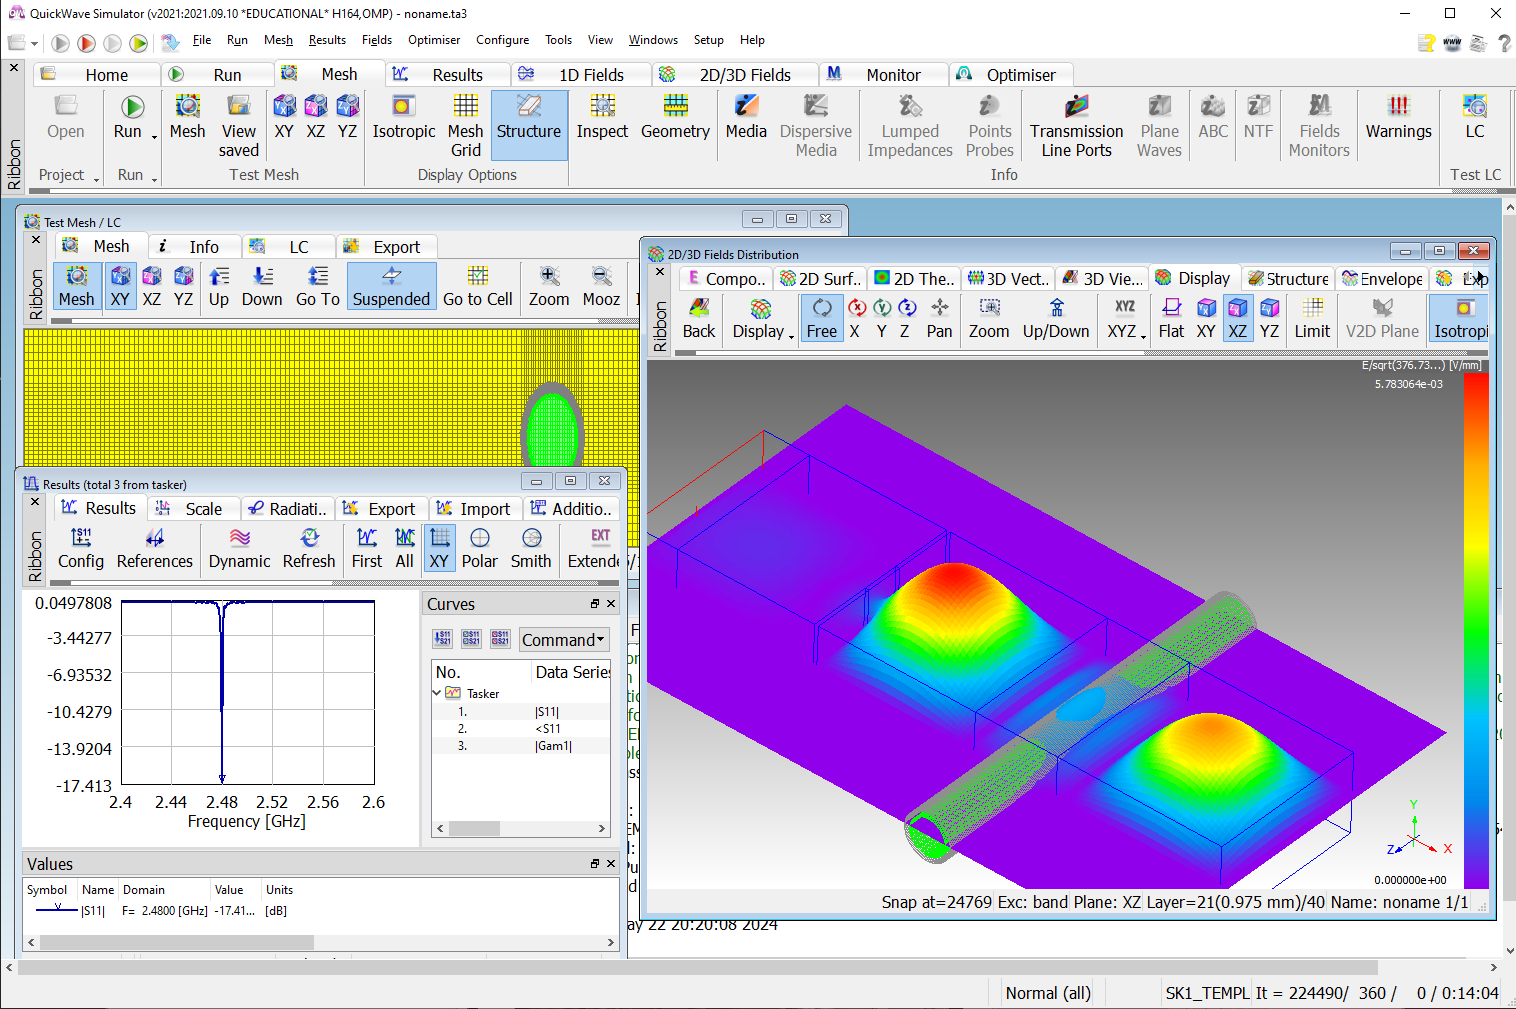Collapse the Tasker tree node

click(437, 693)
